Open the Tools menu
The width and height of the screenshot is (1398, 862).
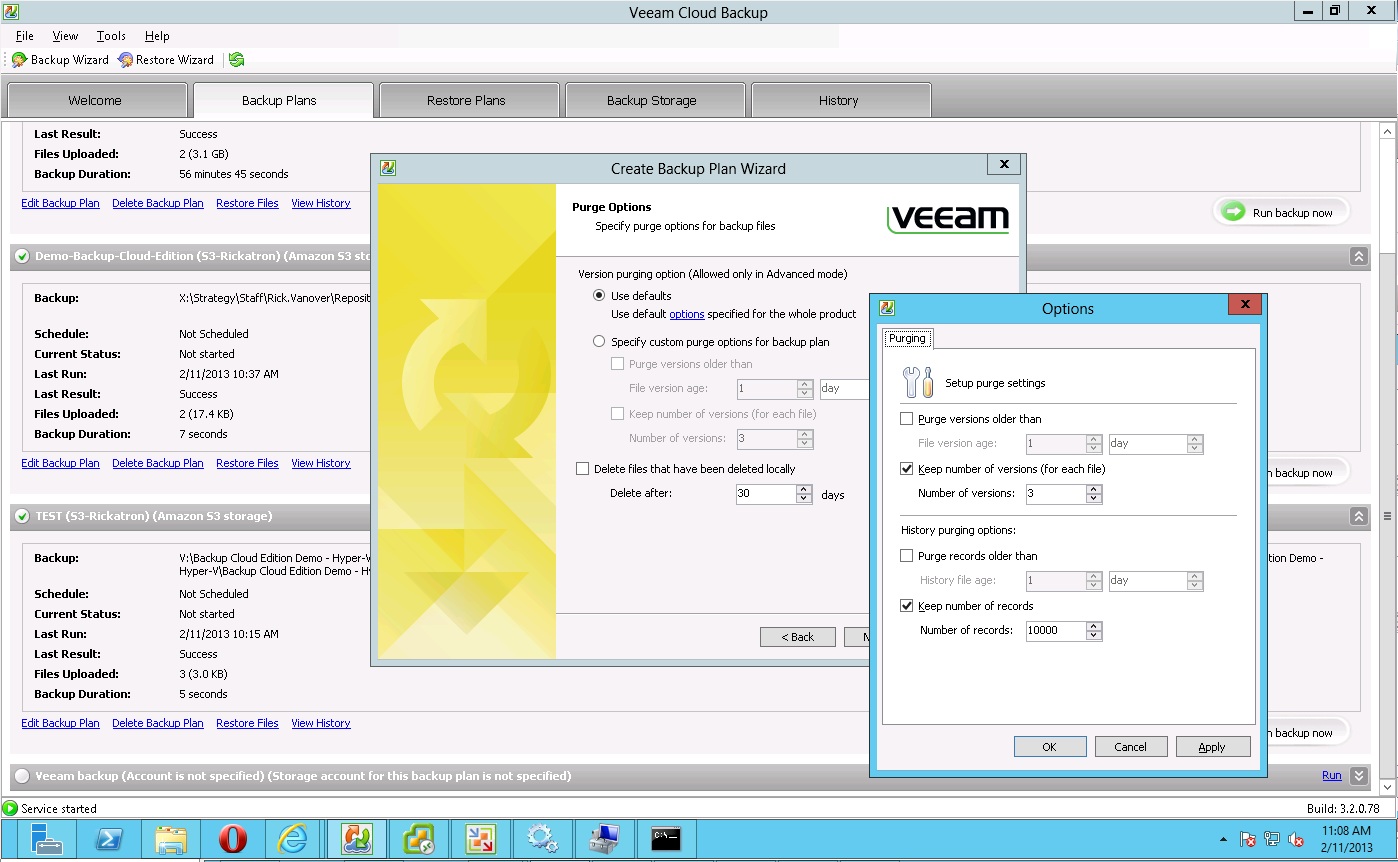point(111,36)
